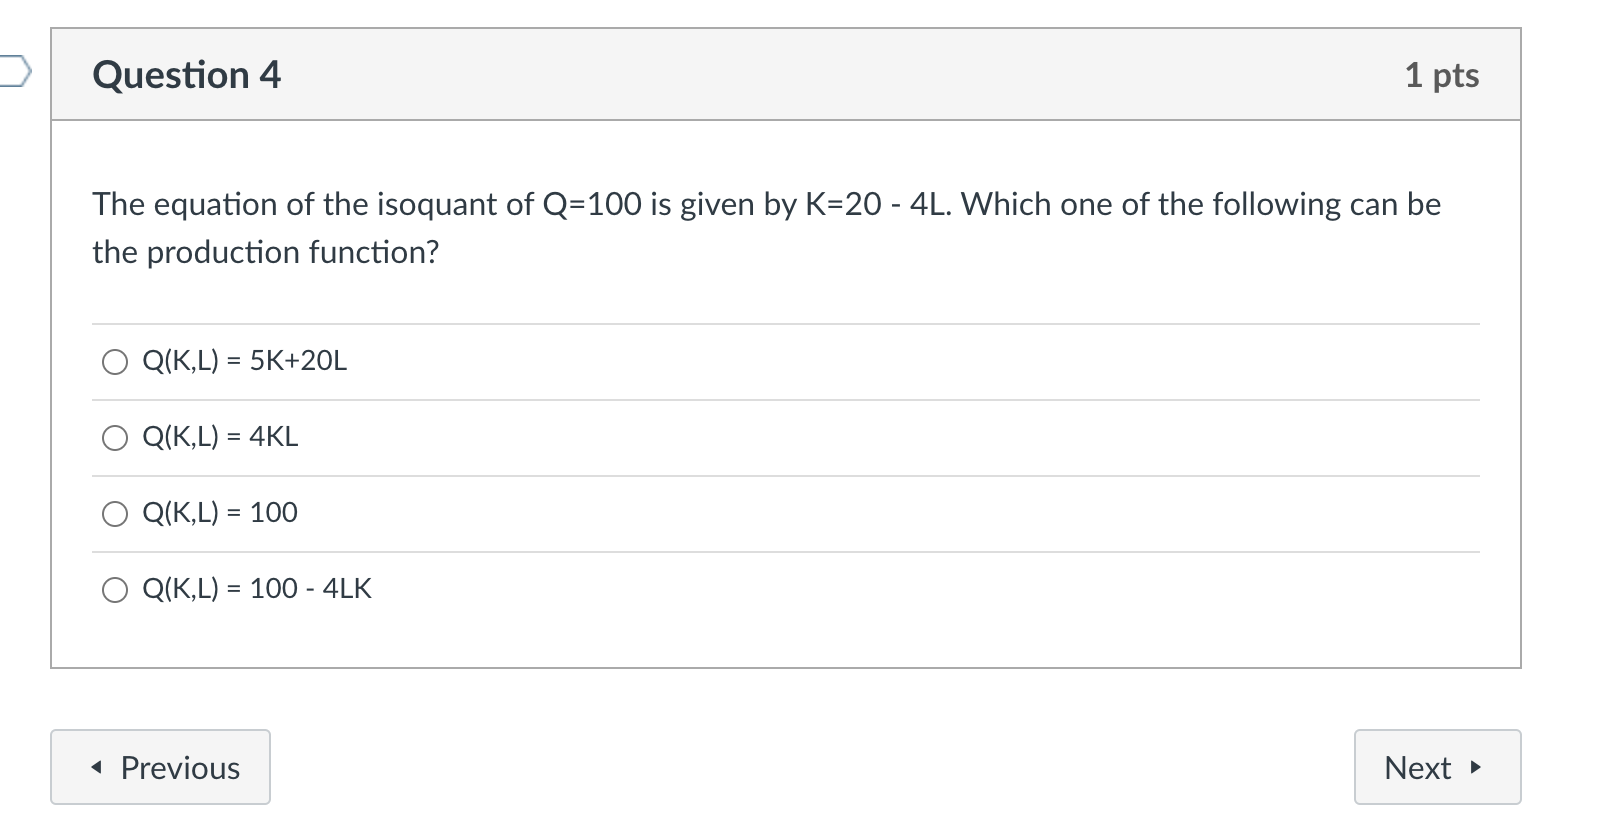Select answer Q(K,L) = 100 - 4LK
The height and width of the screenshot is (834, 1604).
[x=257, y=589]
